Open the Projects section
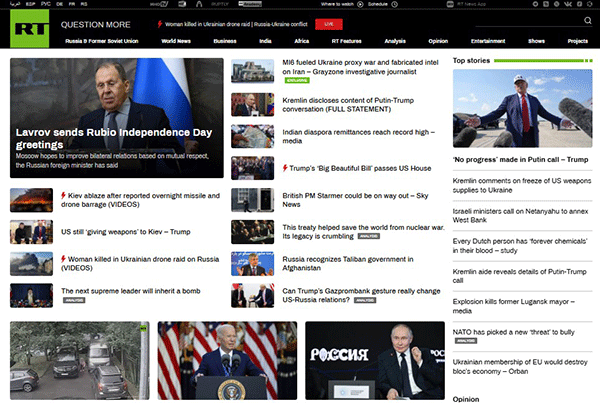The height and width of the screenshot is (403, 600). click(578, 41)
